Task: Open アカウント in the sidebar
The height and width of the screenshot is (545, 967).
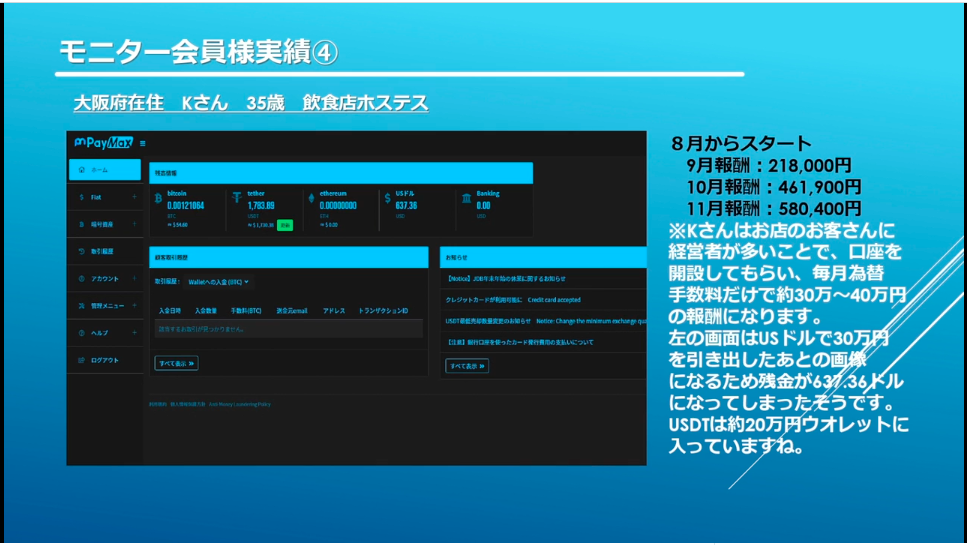Action: [x=105, y=279]
